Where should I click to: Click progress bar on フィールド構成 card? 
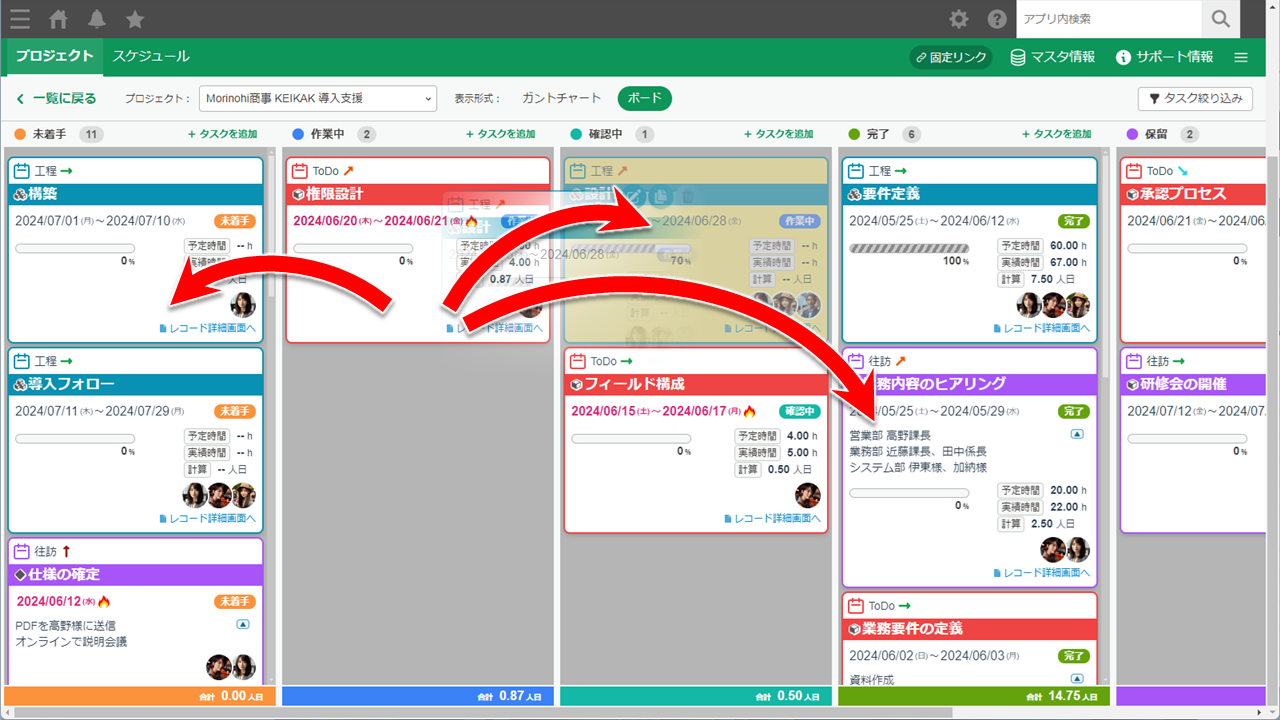(631, 438)
